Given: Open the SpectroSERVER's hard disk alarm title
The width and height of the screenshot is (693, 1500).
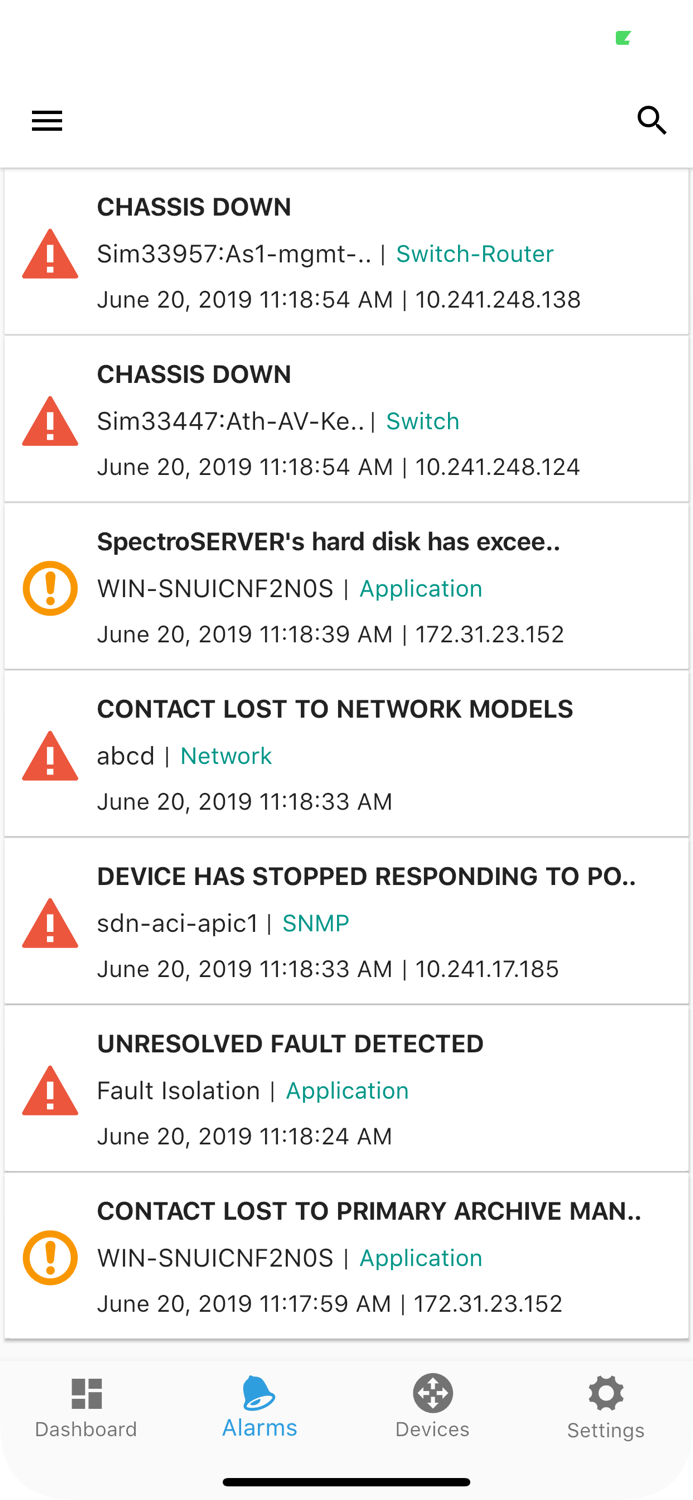Looking at the screenshot, I should tap(328, 542).
